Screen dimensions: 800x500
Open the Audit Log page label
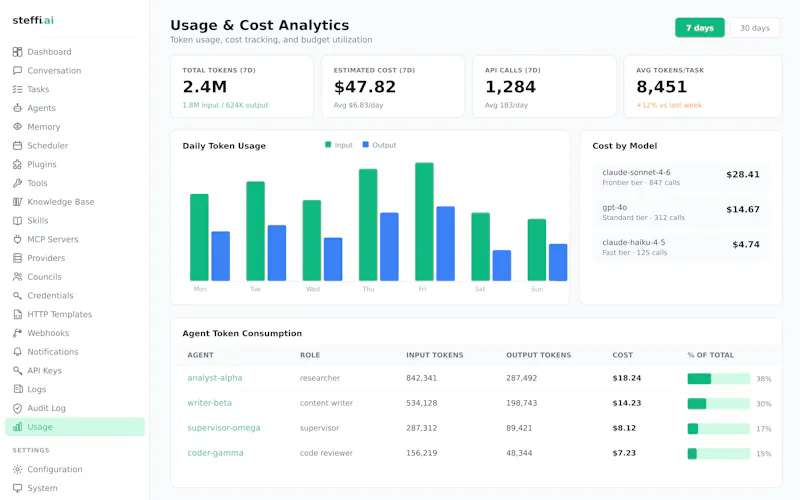point(46,408)
